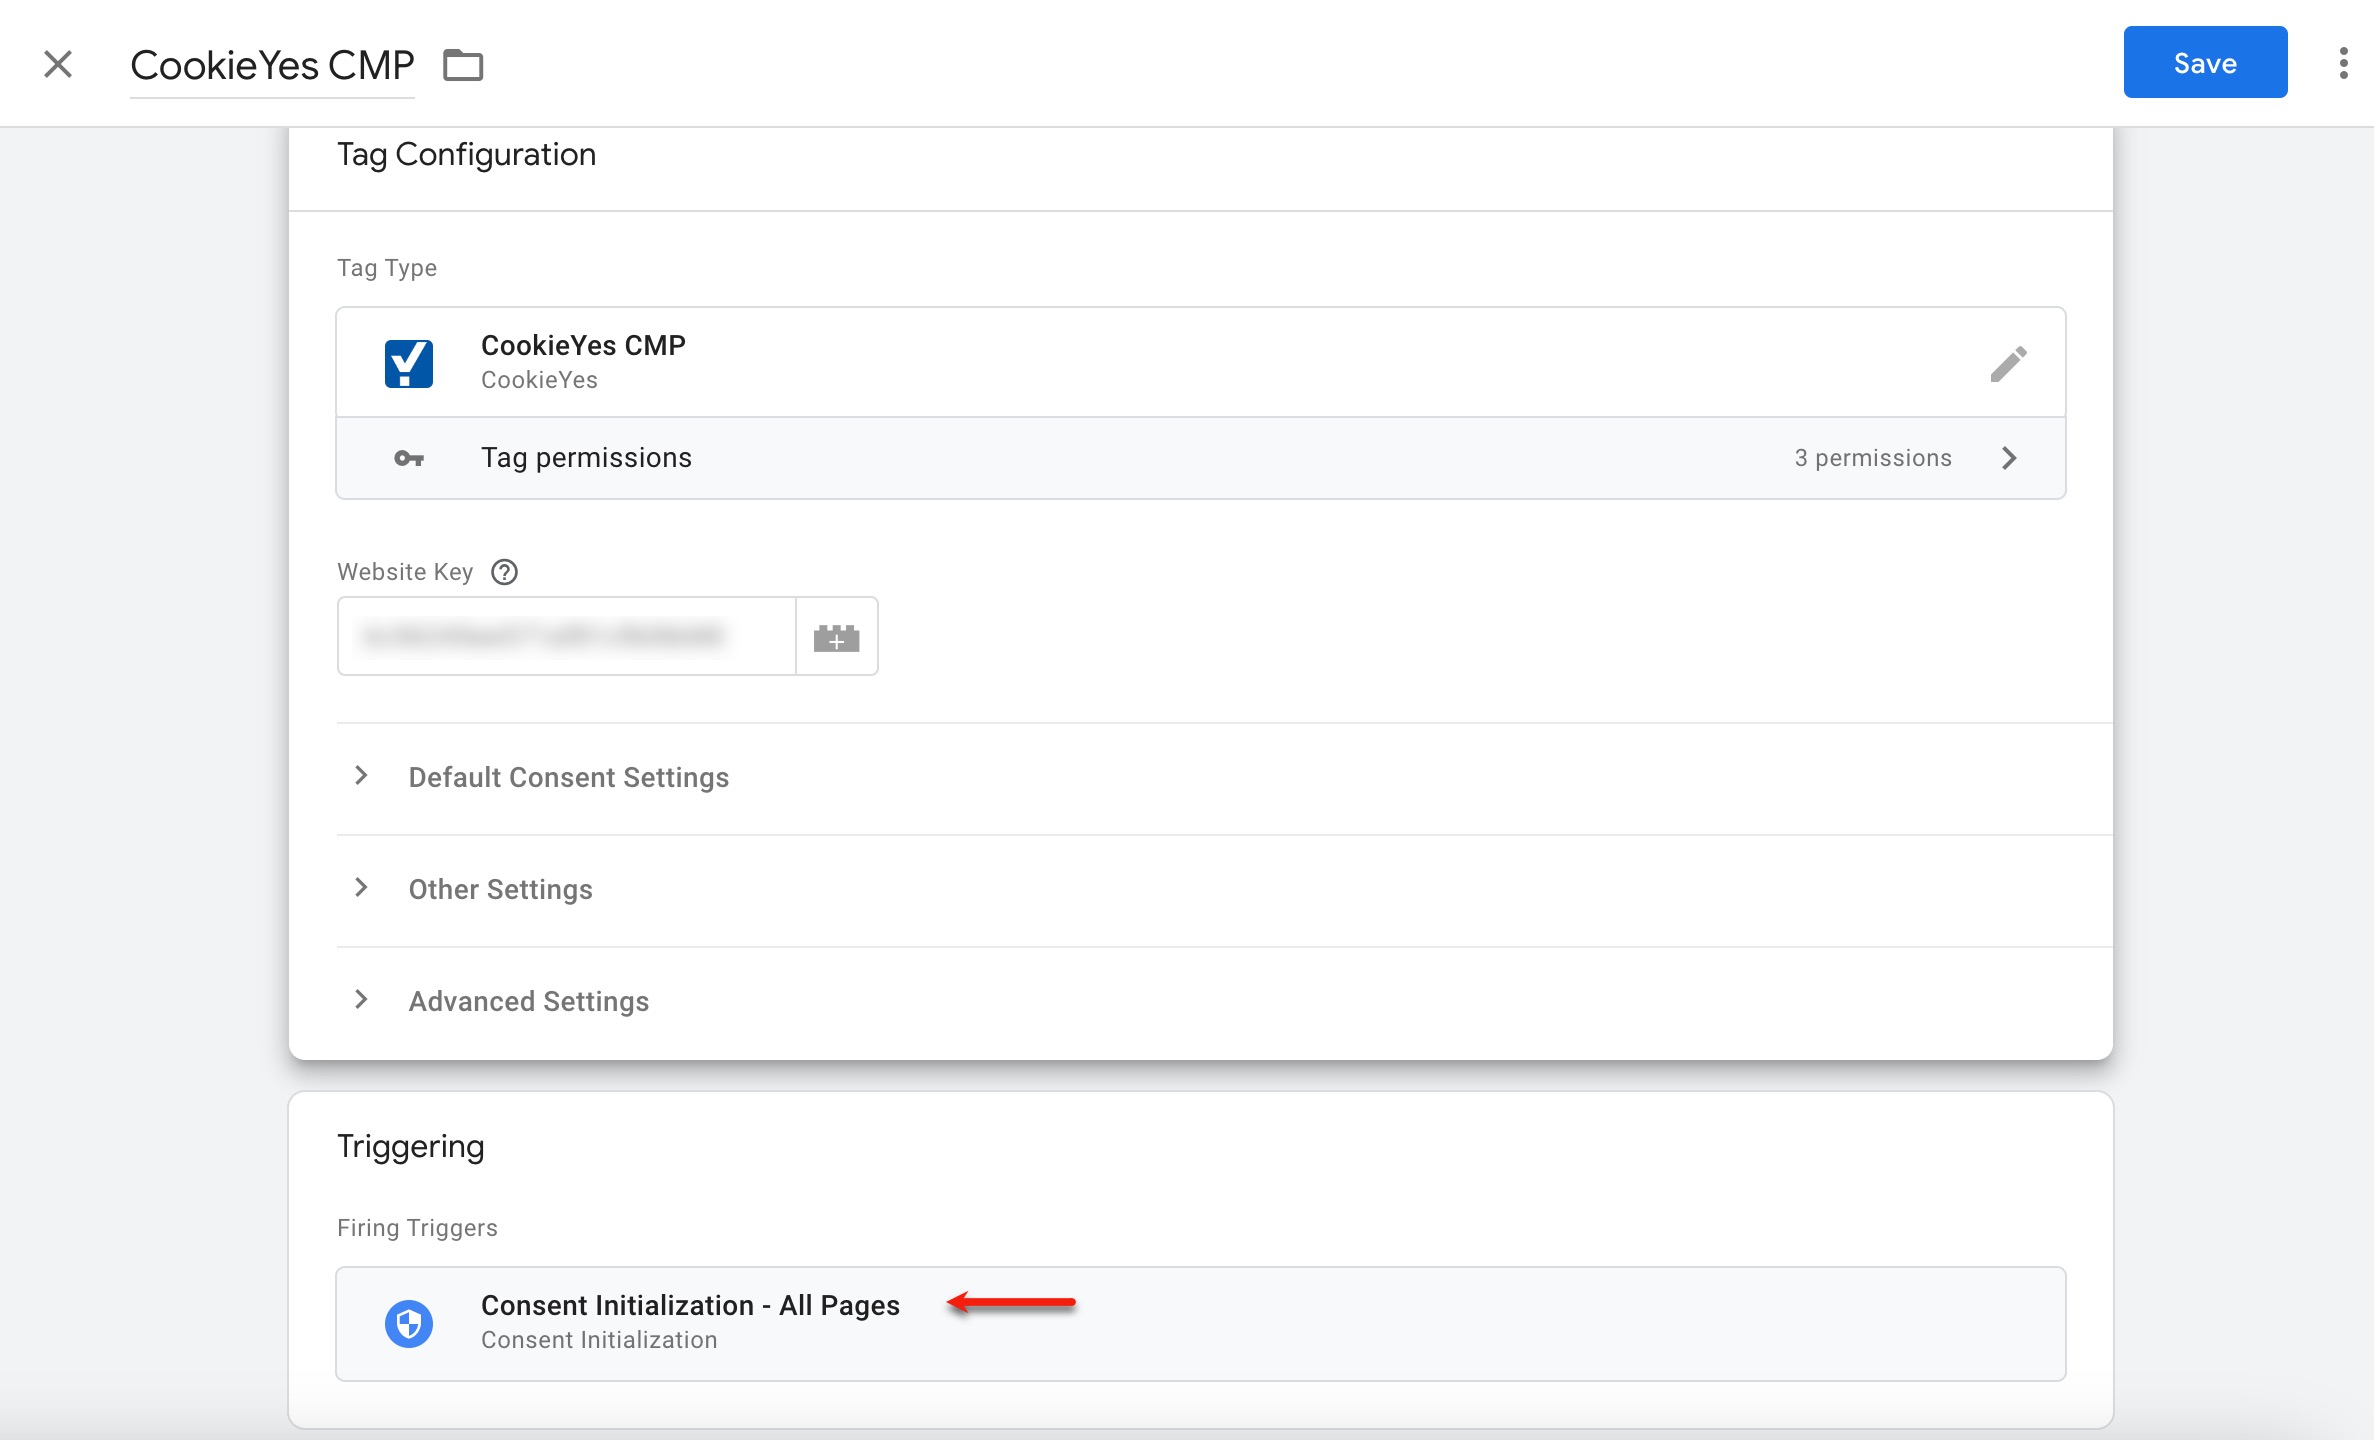Open the 3 permissions details

[x=1873, y=458]
